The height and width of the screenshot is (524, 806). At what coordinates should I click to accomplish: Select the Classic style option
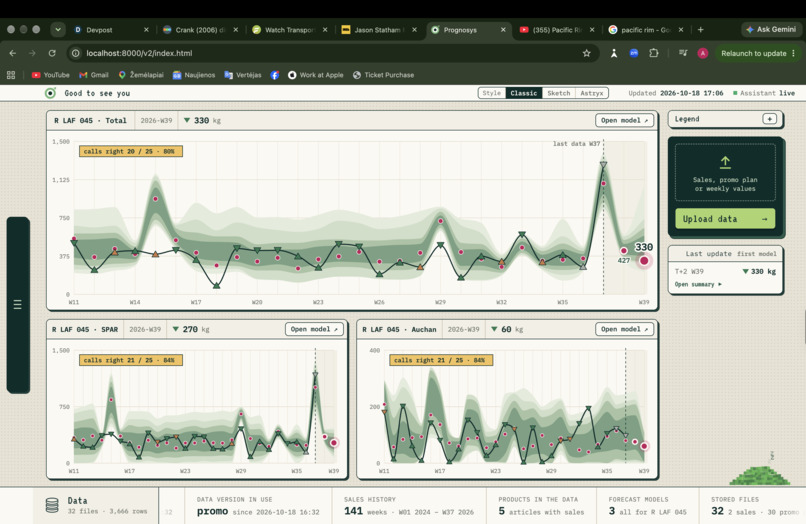523,93
